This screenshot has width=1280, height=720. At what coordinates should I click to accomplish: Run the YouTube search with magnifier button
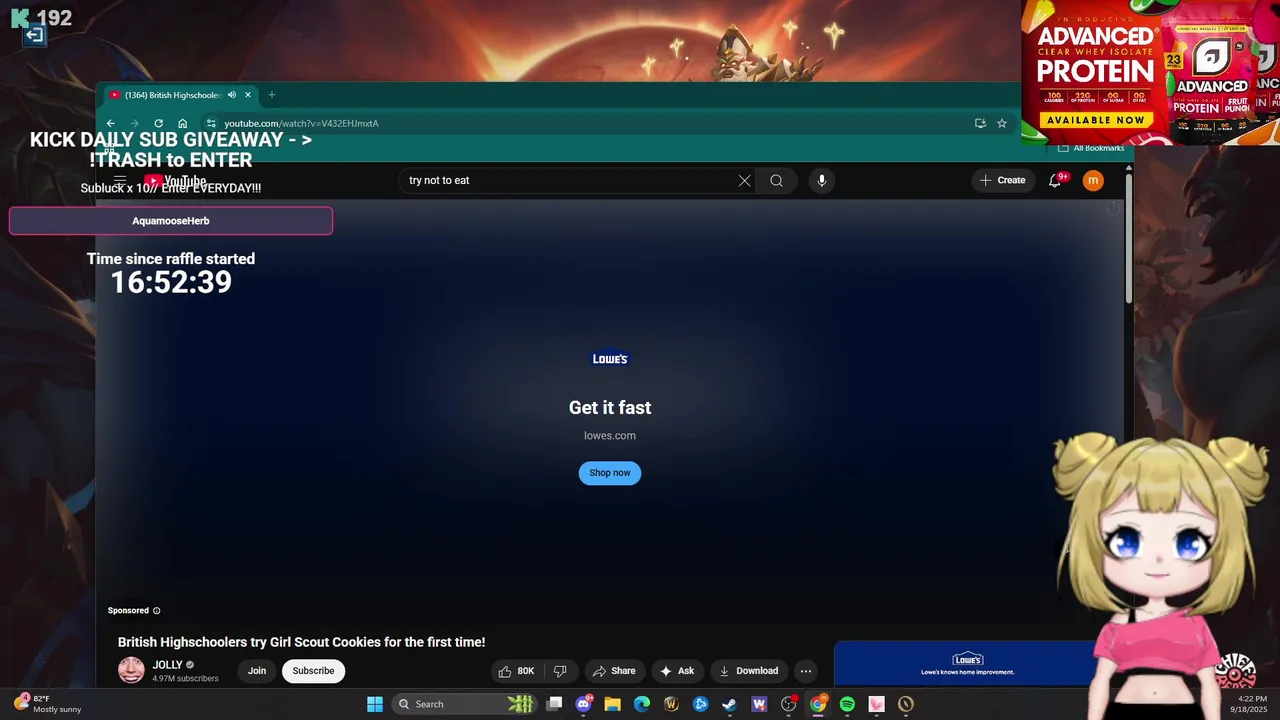pos(776,180)
